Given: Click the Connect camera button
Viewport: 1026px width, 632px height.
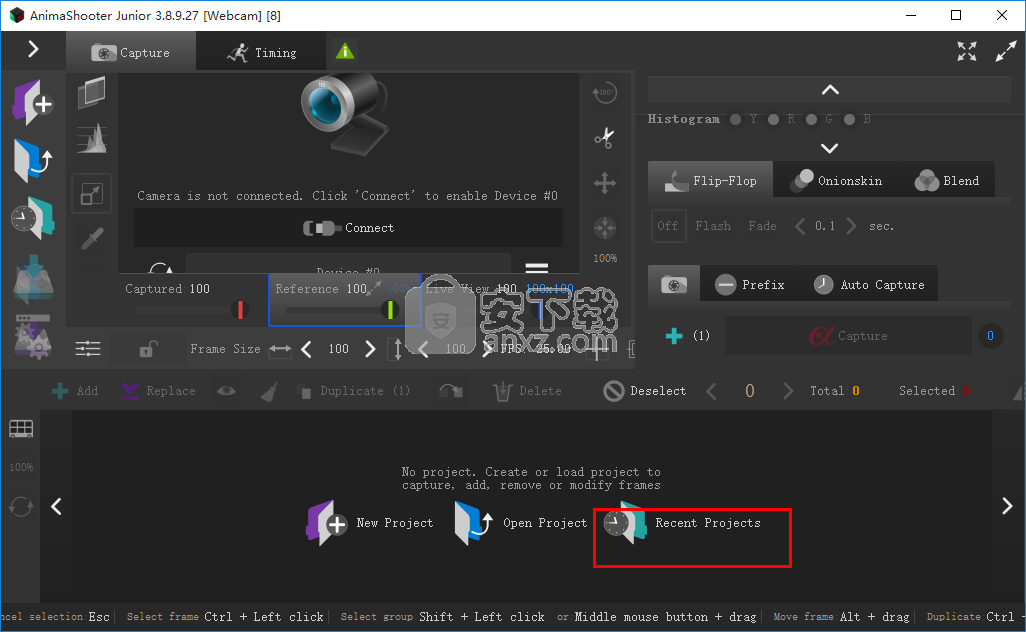Looking at the screenshot, I should click(348, 228).
